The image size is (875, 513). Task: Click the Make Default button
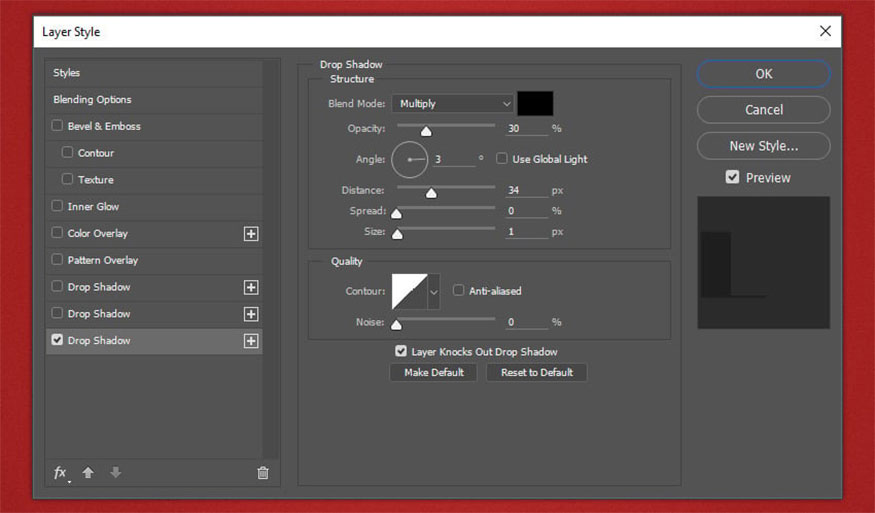pos(433,372)
